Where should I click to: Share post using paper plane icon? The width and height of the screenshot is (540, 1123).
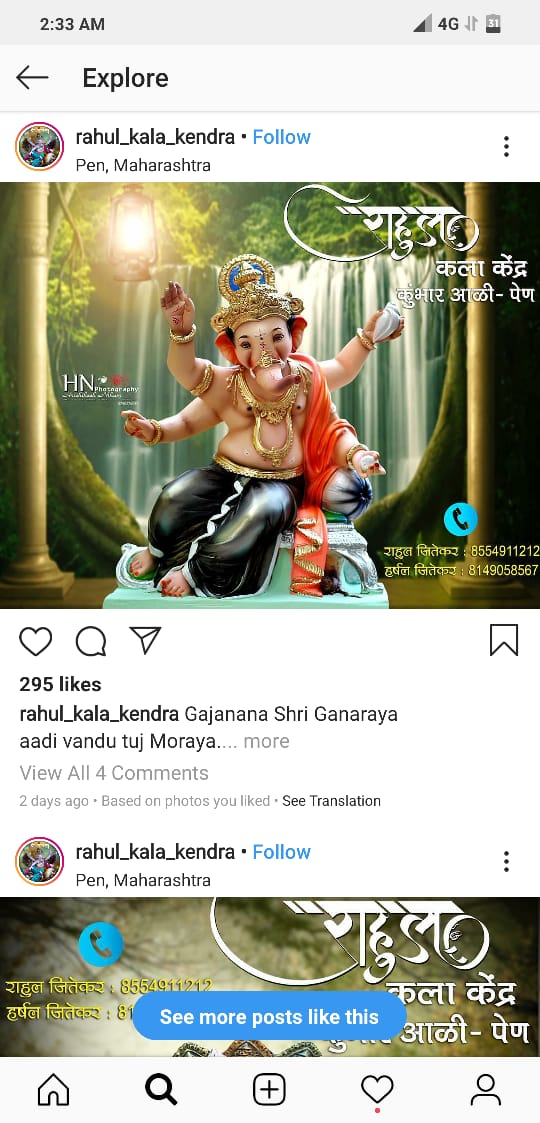coord(145,640)
